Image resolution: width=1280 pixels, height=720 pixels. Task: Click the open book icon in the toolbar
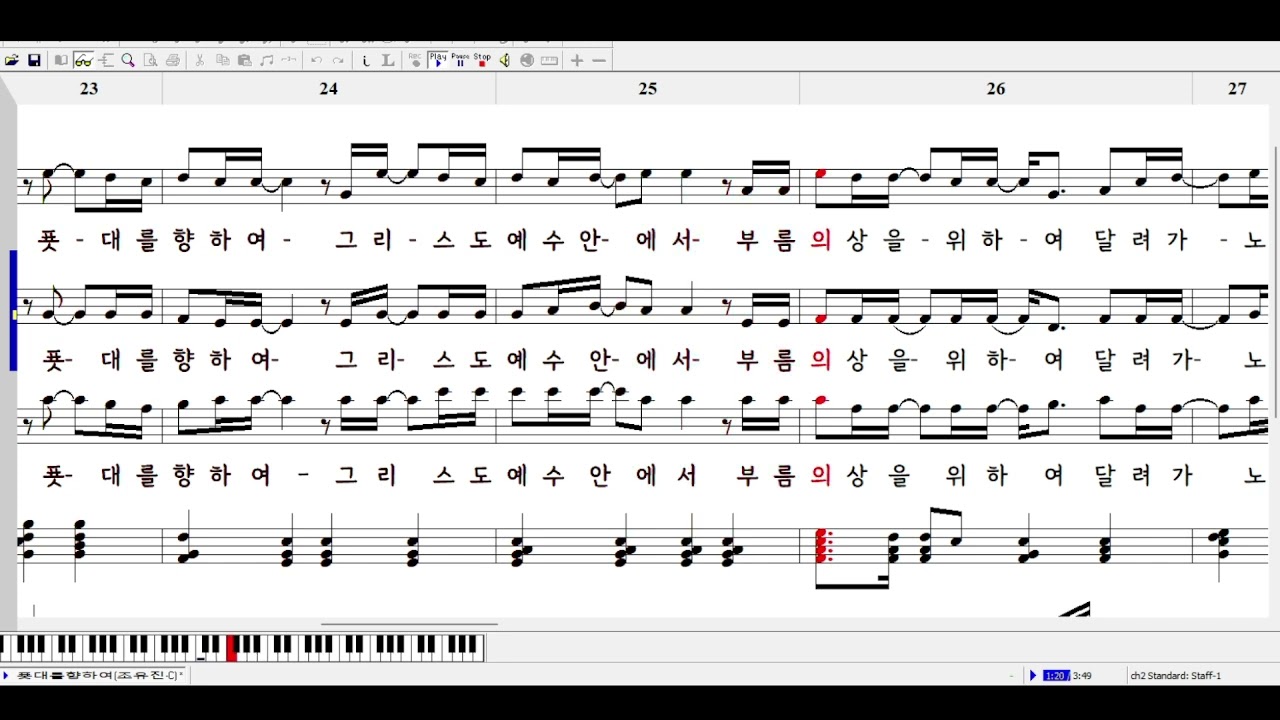tap(61, 61)
